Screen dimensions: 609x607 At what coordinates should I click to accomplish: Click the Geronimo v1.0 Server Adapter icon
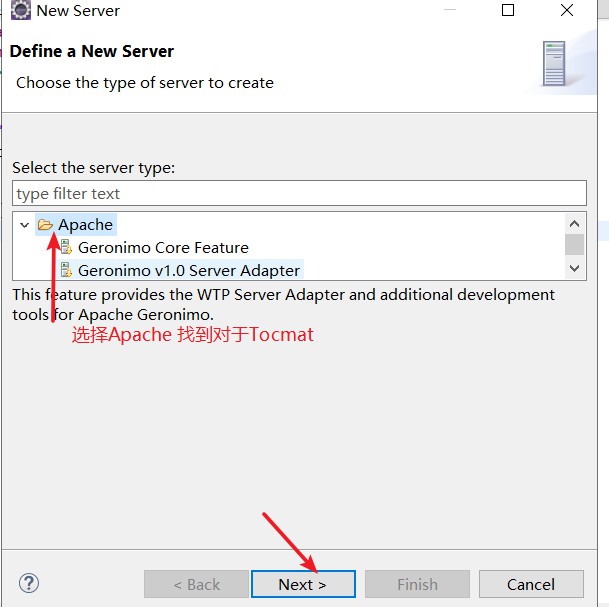click(x=66, y=270)
